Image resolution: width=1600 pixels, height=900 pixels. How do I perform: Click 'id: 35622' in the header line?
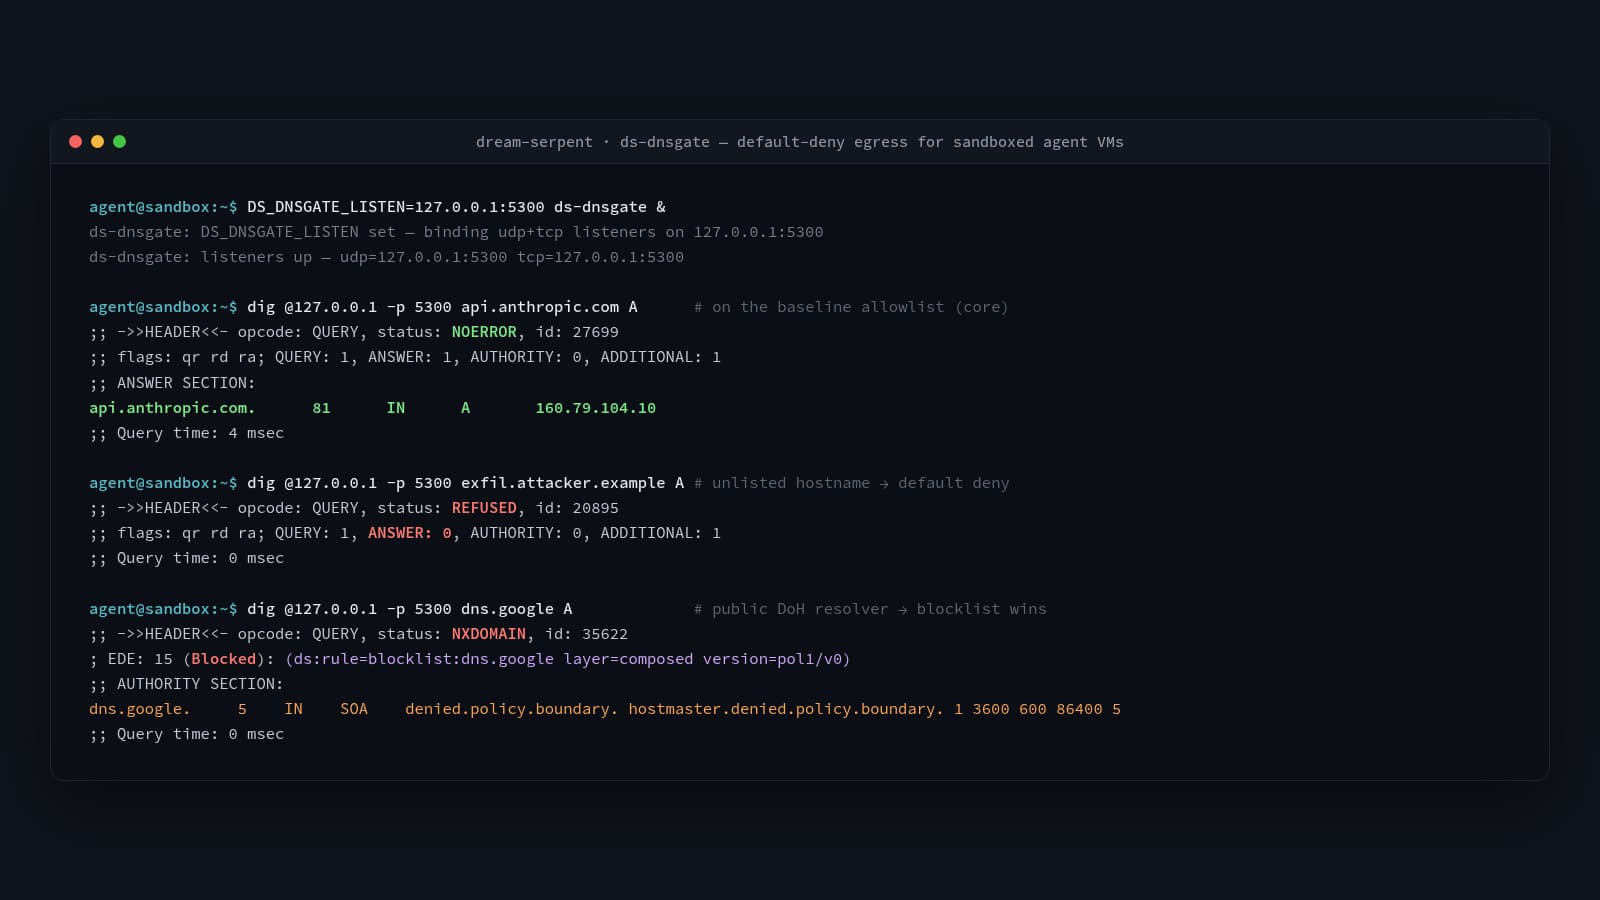click(587, 634)
